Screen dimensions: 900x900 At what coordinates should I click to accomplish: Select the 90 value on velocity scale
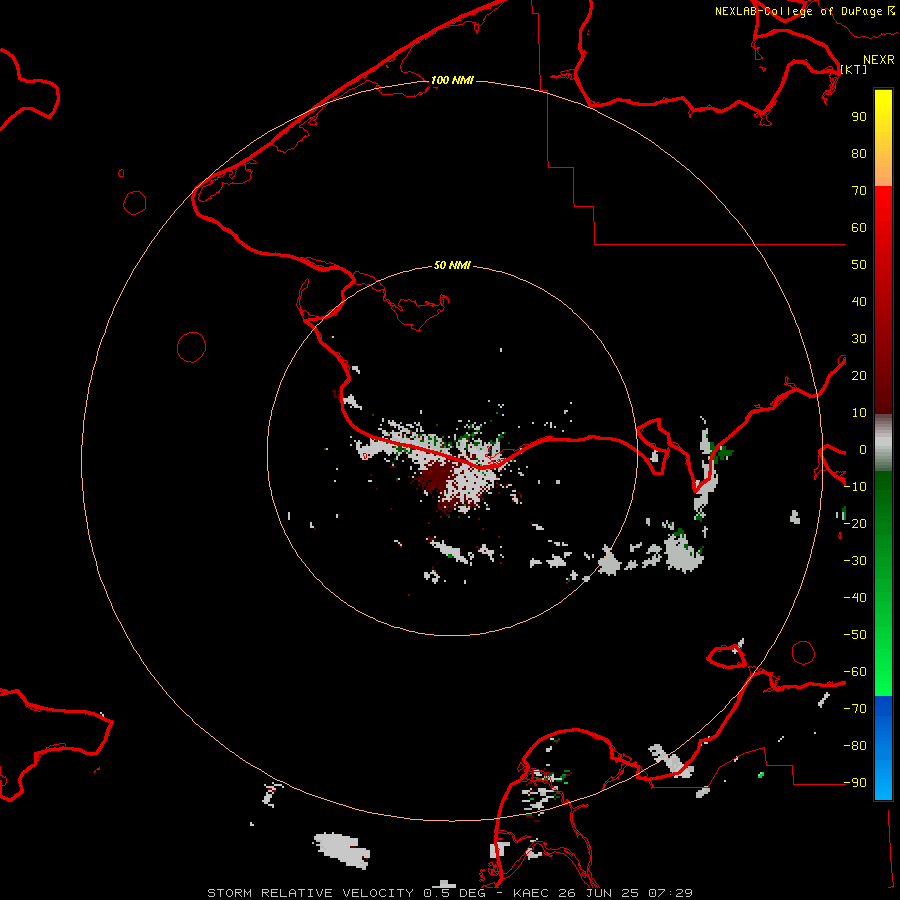(859, 117)
